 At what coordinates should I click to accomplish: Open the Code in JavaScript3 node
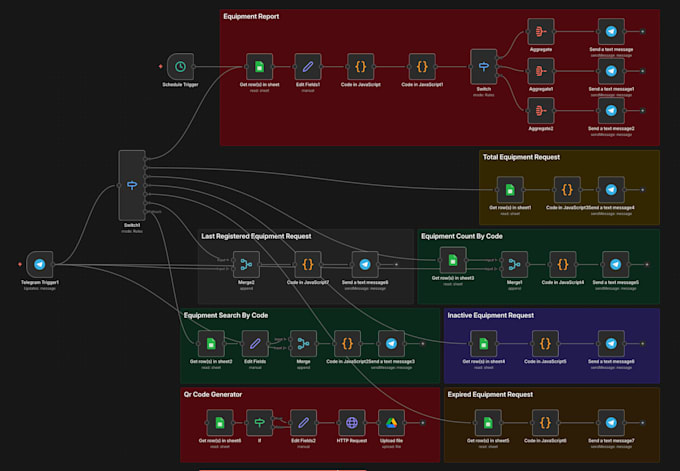click(567, 190)
